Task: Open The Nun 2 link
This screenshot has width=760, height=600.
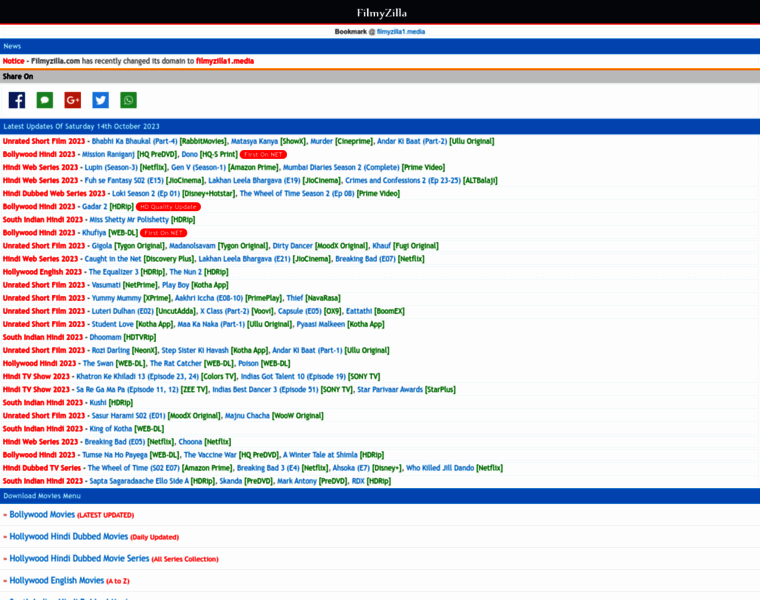Action: (186, 272)
